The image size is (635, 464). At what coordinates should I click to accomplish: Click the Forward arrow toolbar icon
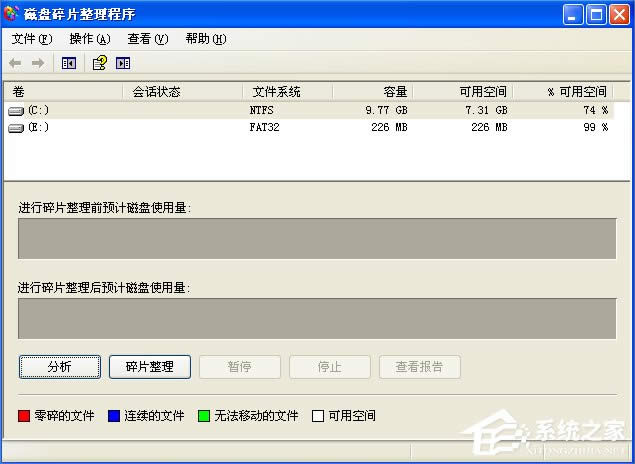click(x=38, y=63)
